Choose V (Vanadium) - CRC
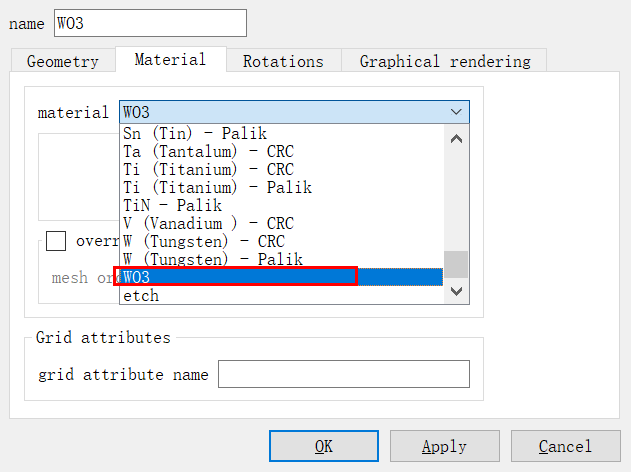631x472 pixels. tap(282, 223)
